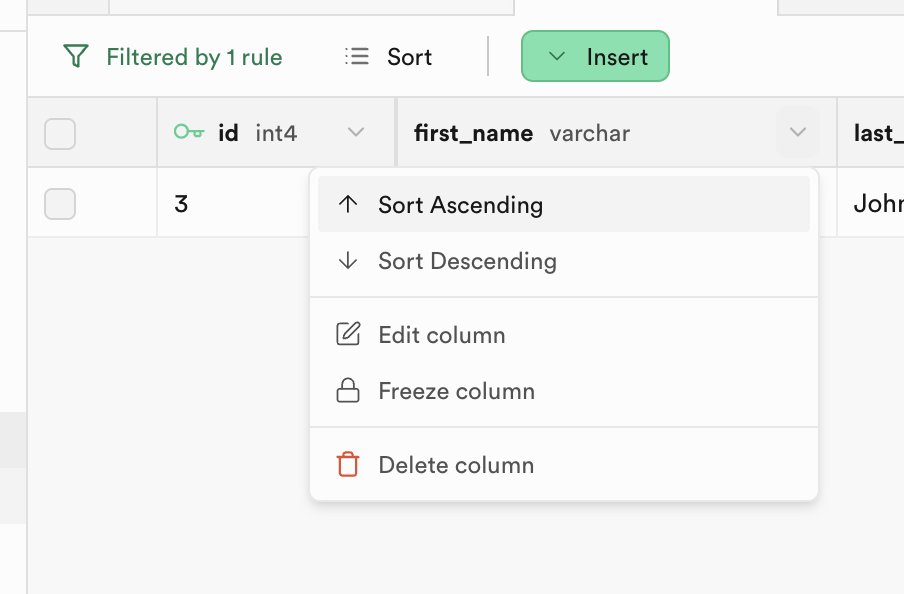Click the red trash Delete column icon
The width and height of the screenshot is (904, 594).
pos(348,464)
